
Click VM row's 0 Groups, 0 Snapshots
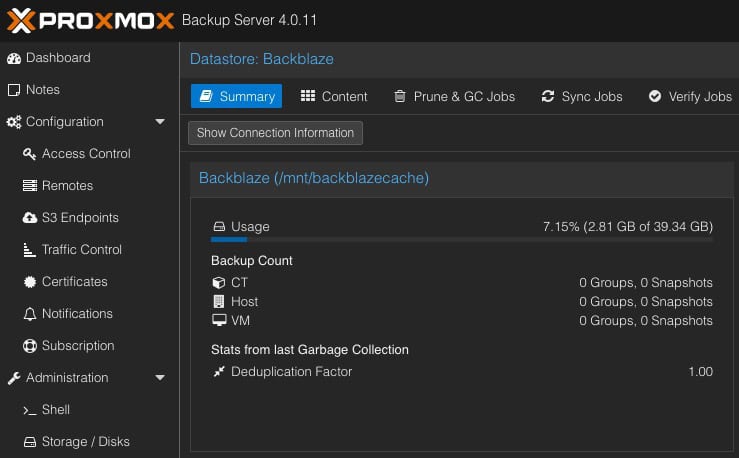646,320
